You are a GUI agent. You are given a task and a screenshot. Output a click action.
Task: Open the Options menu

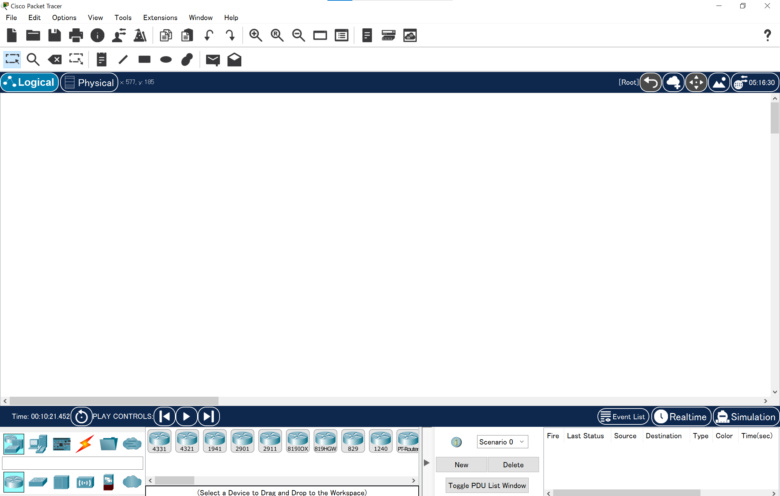(64, 17)
